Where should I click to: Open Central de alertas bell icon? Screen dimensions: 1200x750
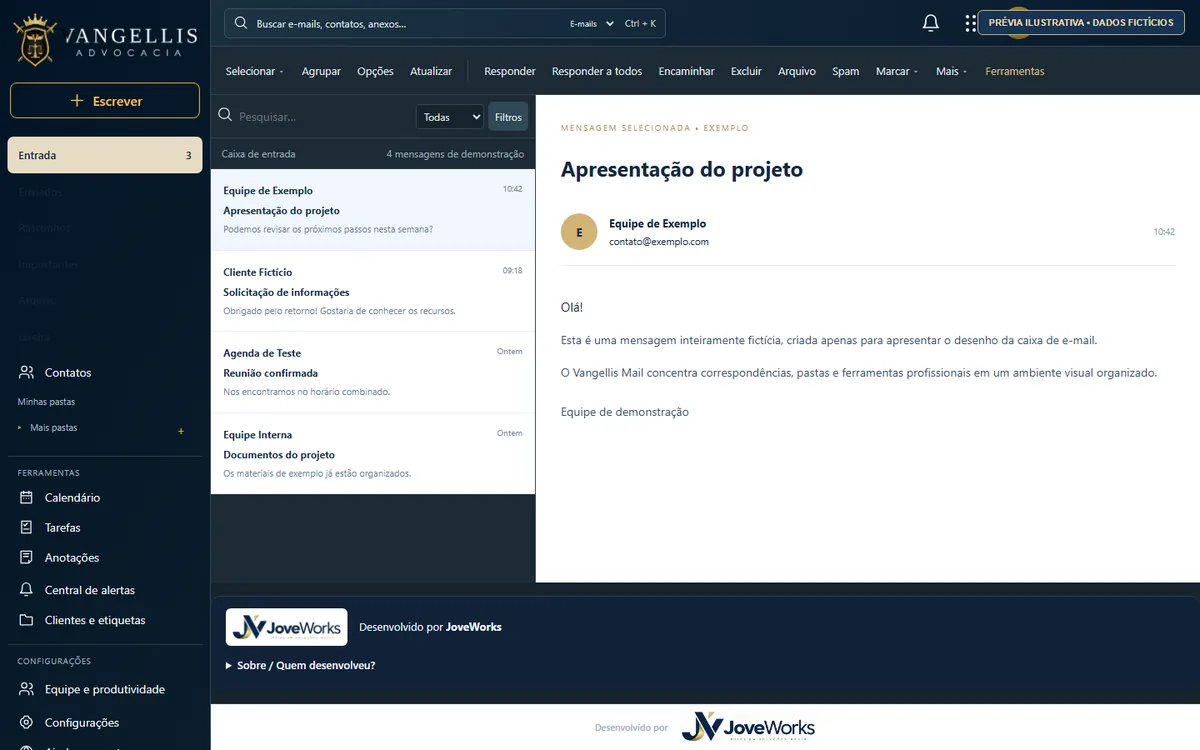27,590
